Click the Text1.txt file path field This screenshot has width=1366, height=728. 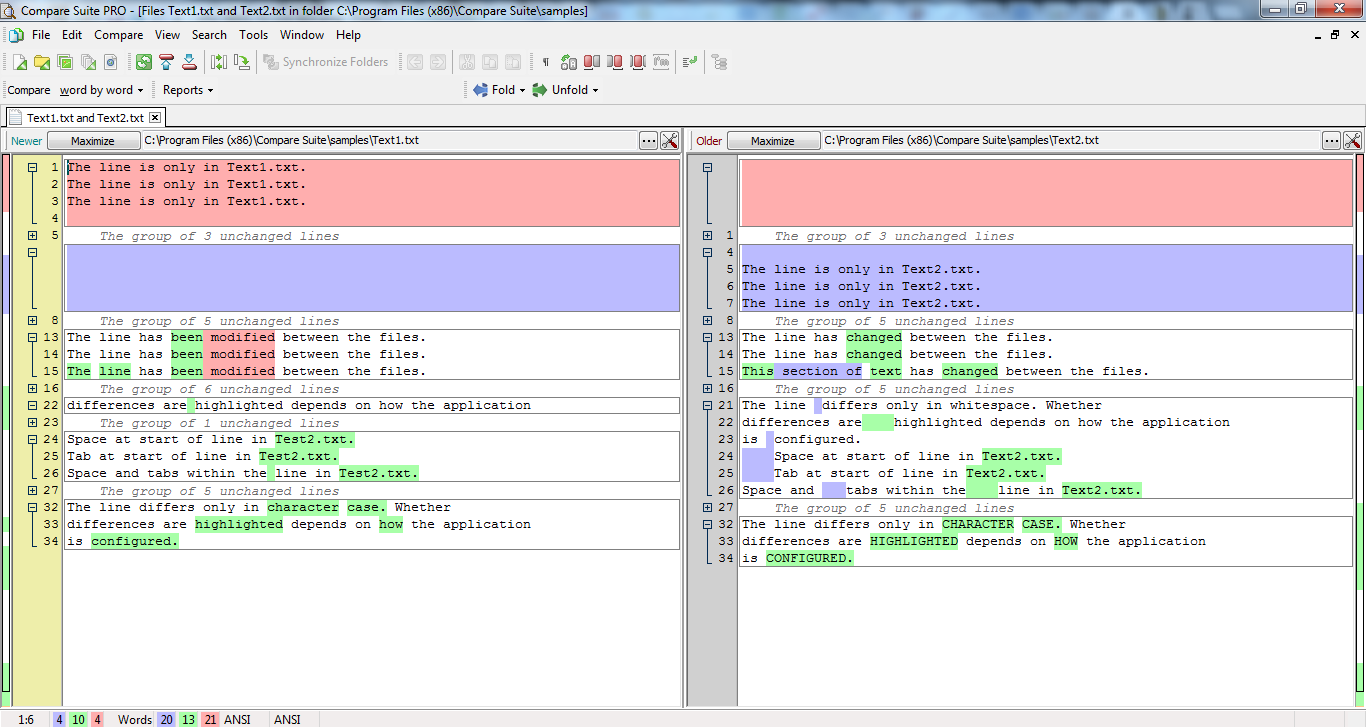pos(389,141)
